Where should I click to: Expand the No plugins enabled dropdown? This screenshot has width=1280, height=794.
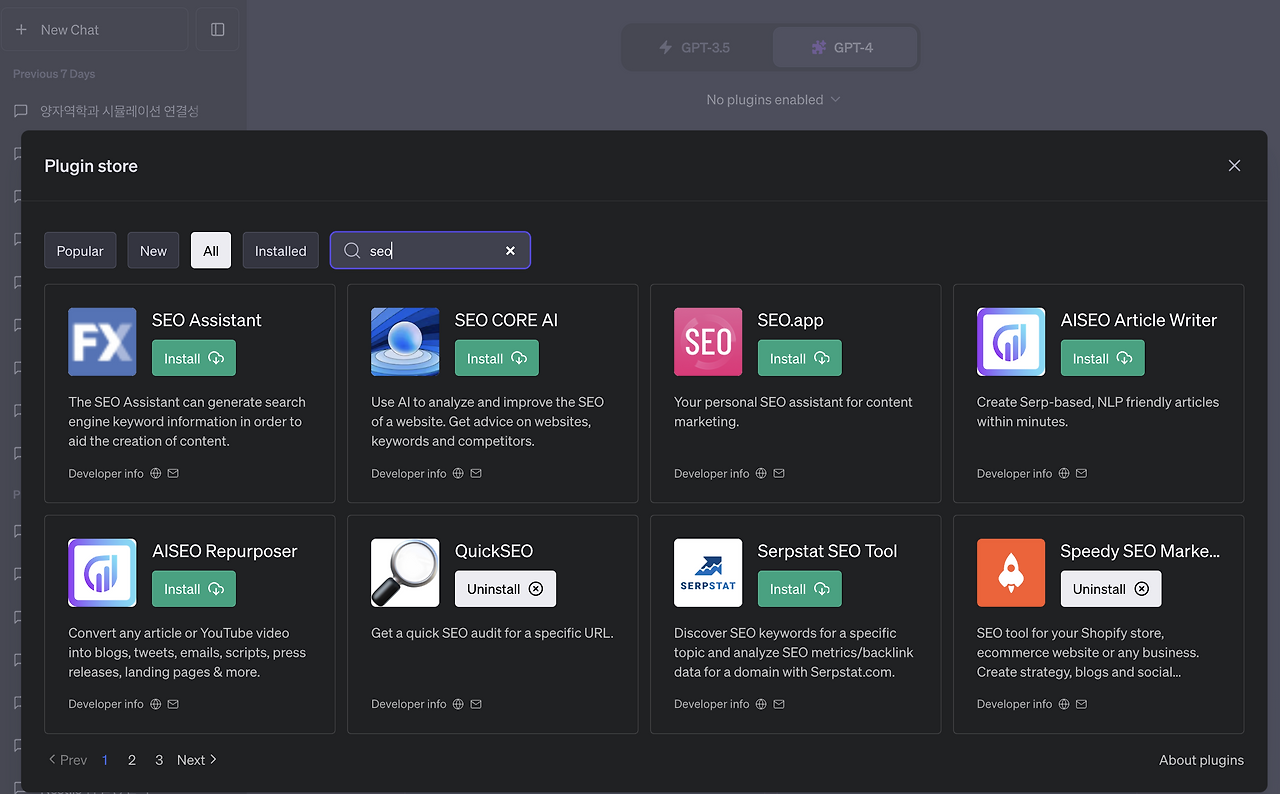[774, 100]
